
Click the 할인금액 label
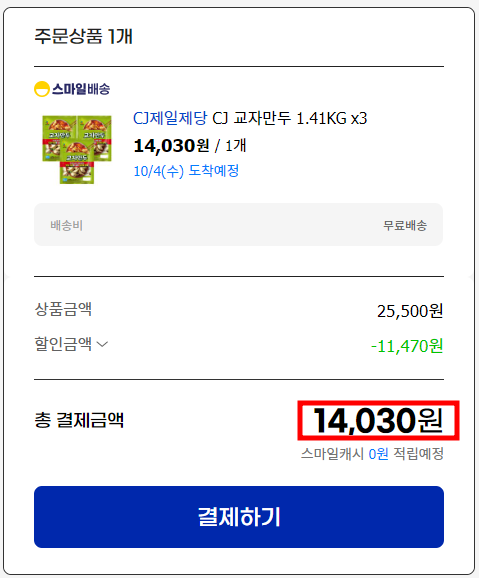[x=63, y=344]
